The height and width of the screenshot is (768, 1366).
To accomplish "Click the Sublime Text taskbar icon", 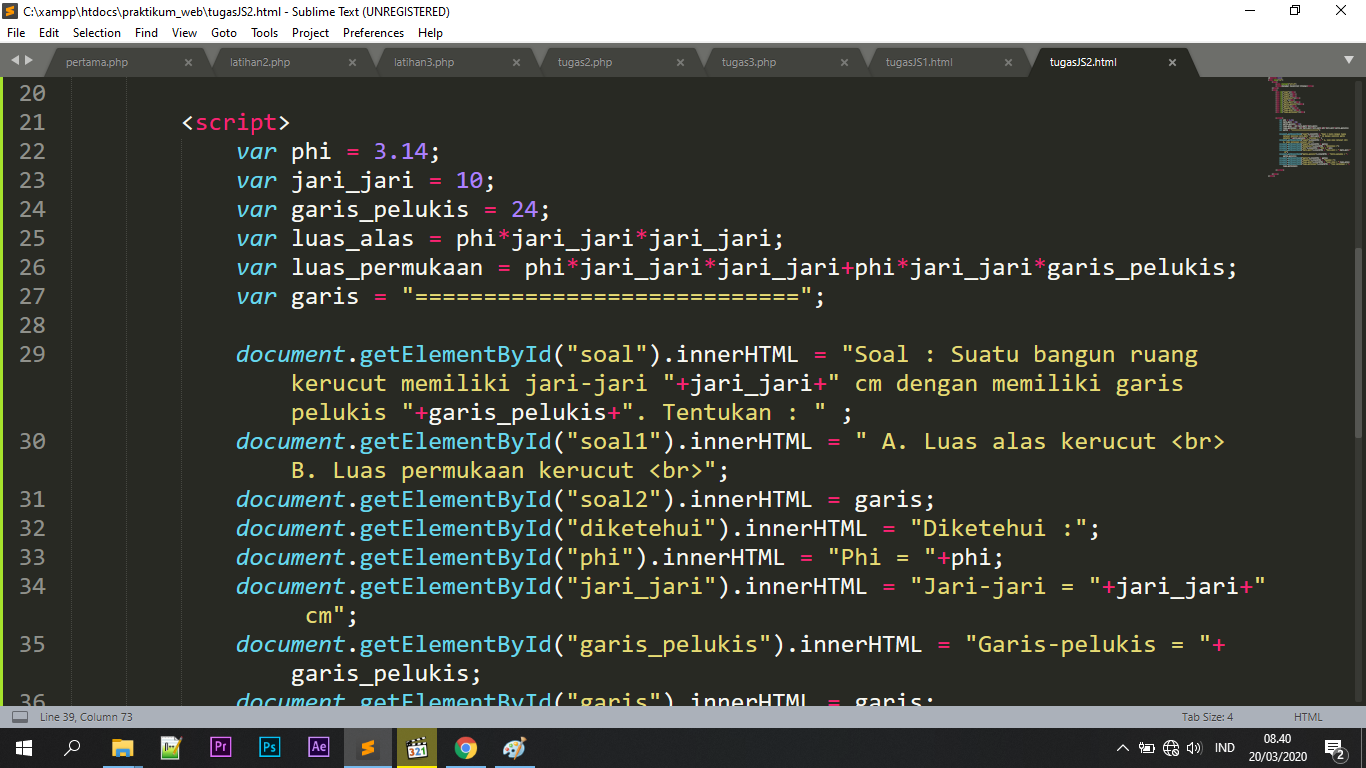I will coord(368,748).
